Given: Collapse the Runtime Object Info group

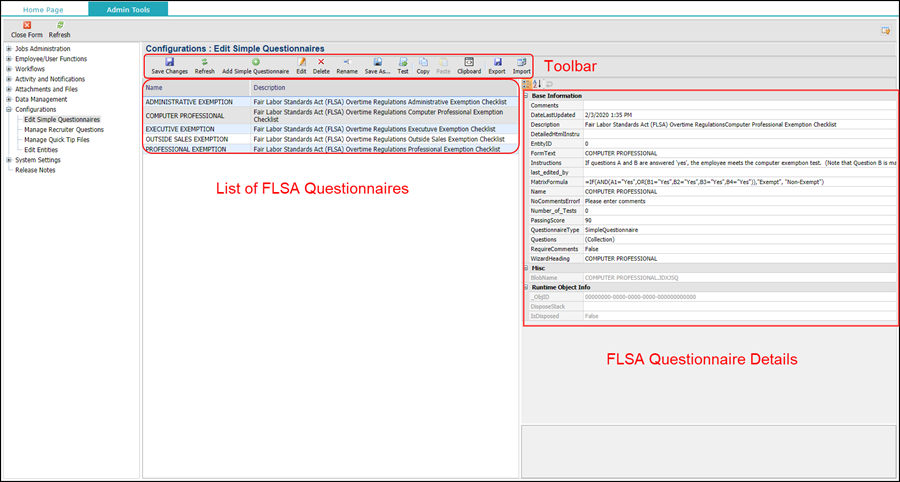Looking at the screenshot, I should 527,287.
